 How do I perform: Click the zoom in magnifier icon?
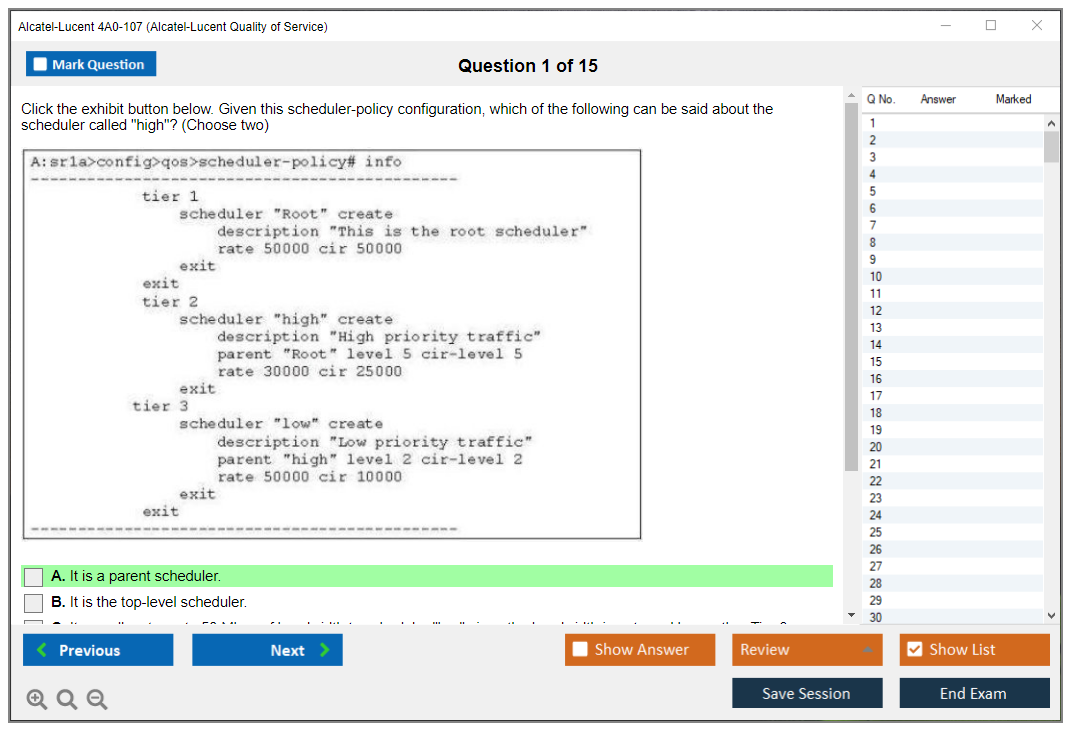(x=37, y=700)
